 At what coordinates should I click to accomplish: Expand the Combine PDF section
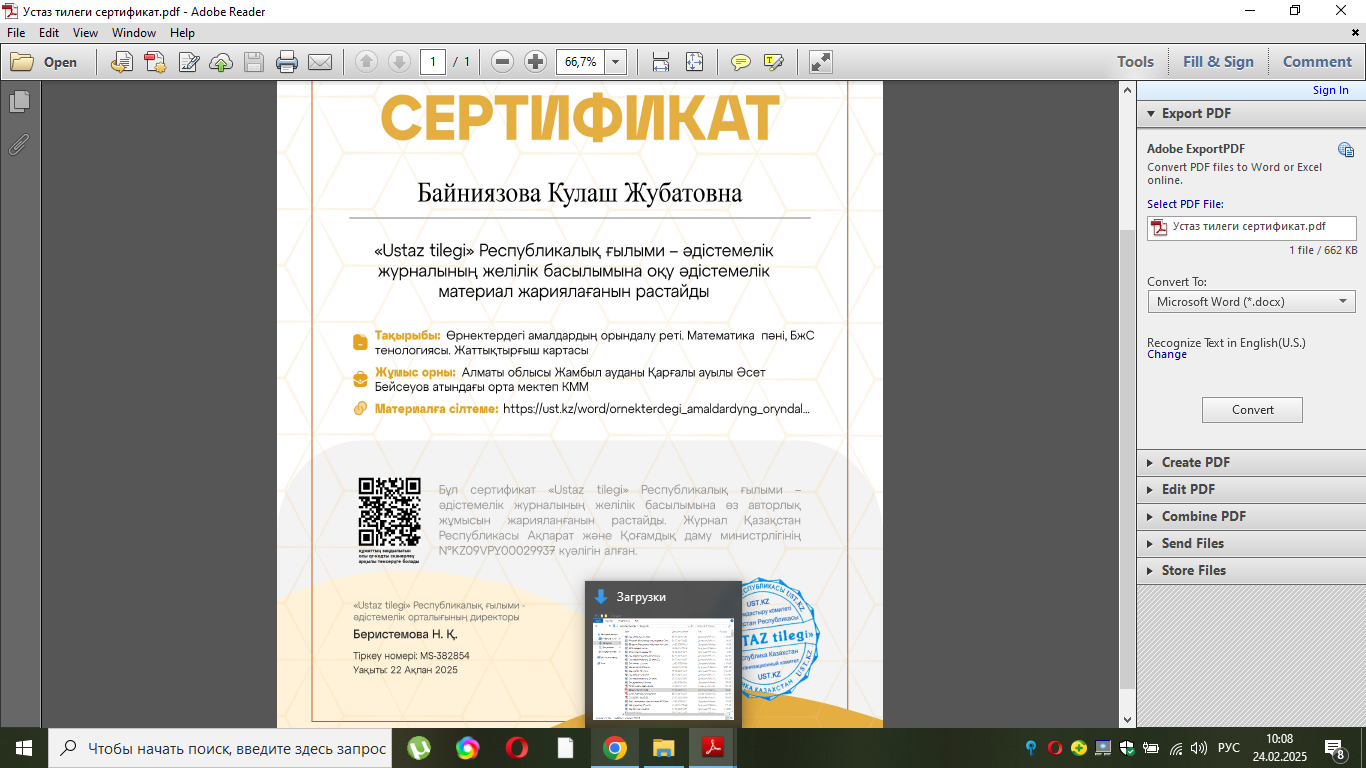[x=1203, y=516]
